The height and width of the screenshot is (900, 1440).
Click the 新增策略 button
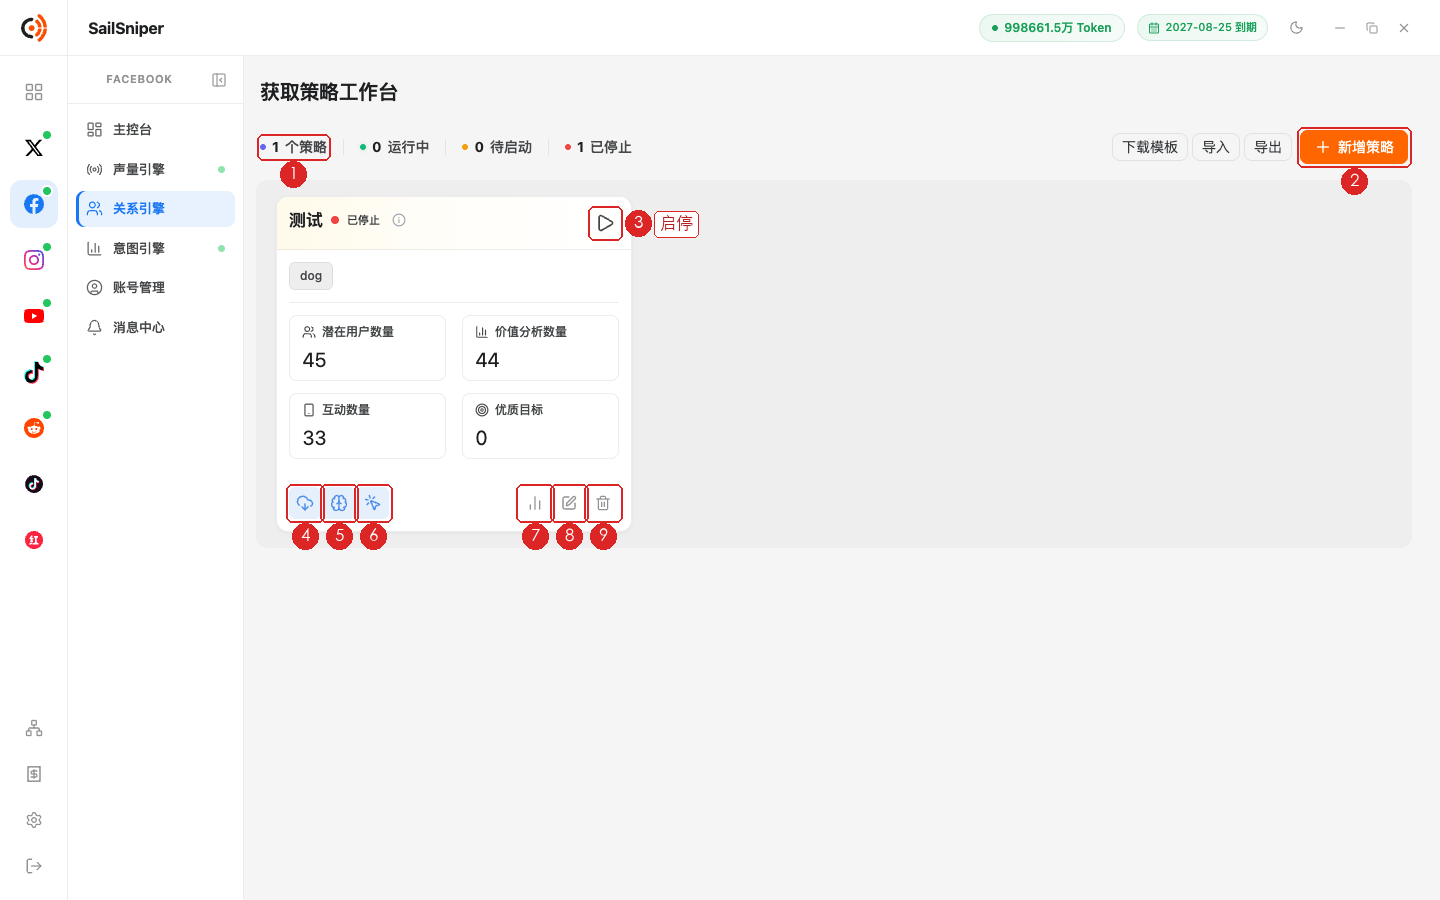[1354, 147]
